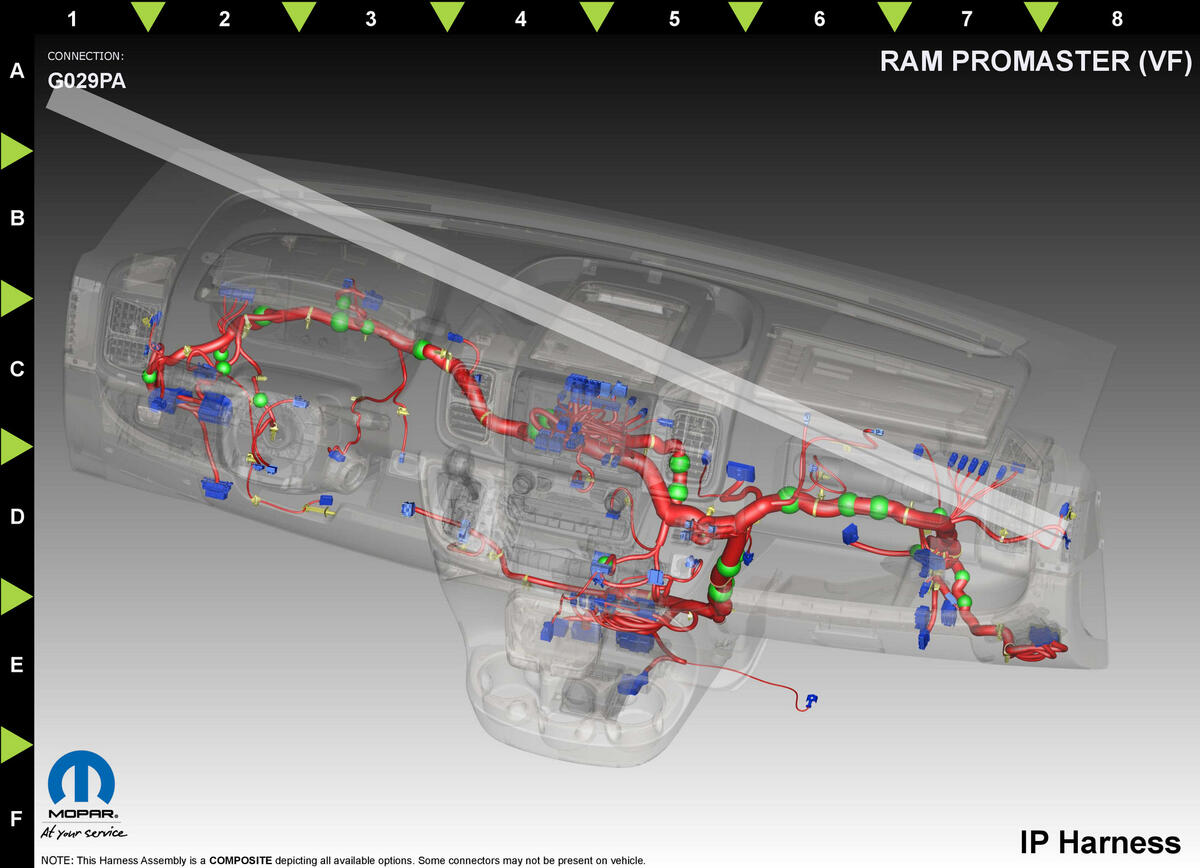Select grid row label E
1200x868 pixels.
click(x=16, y=664)
